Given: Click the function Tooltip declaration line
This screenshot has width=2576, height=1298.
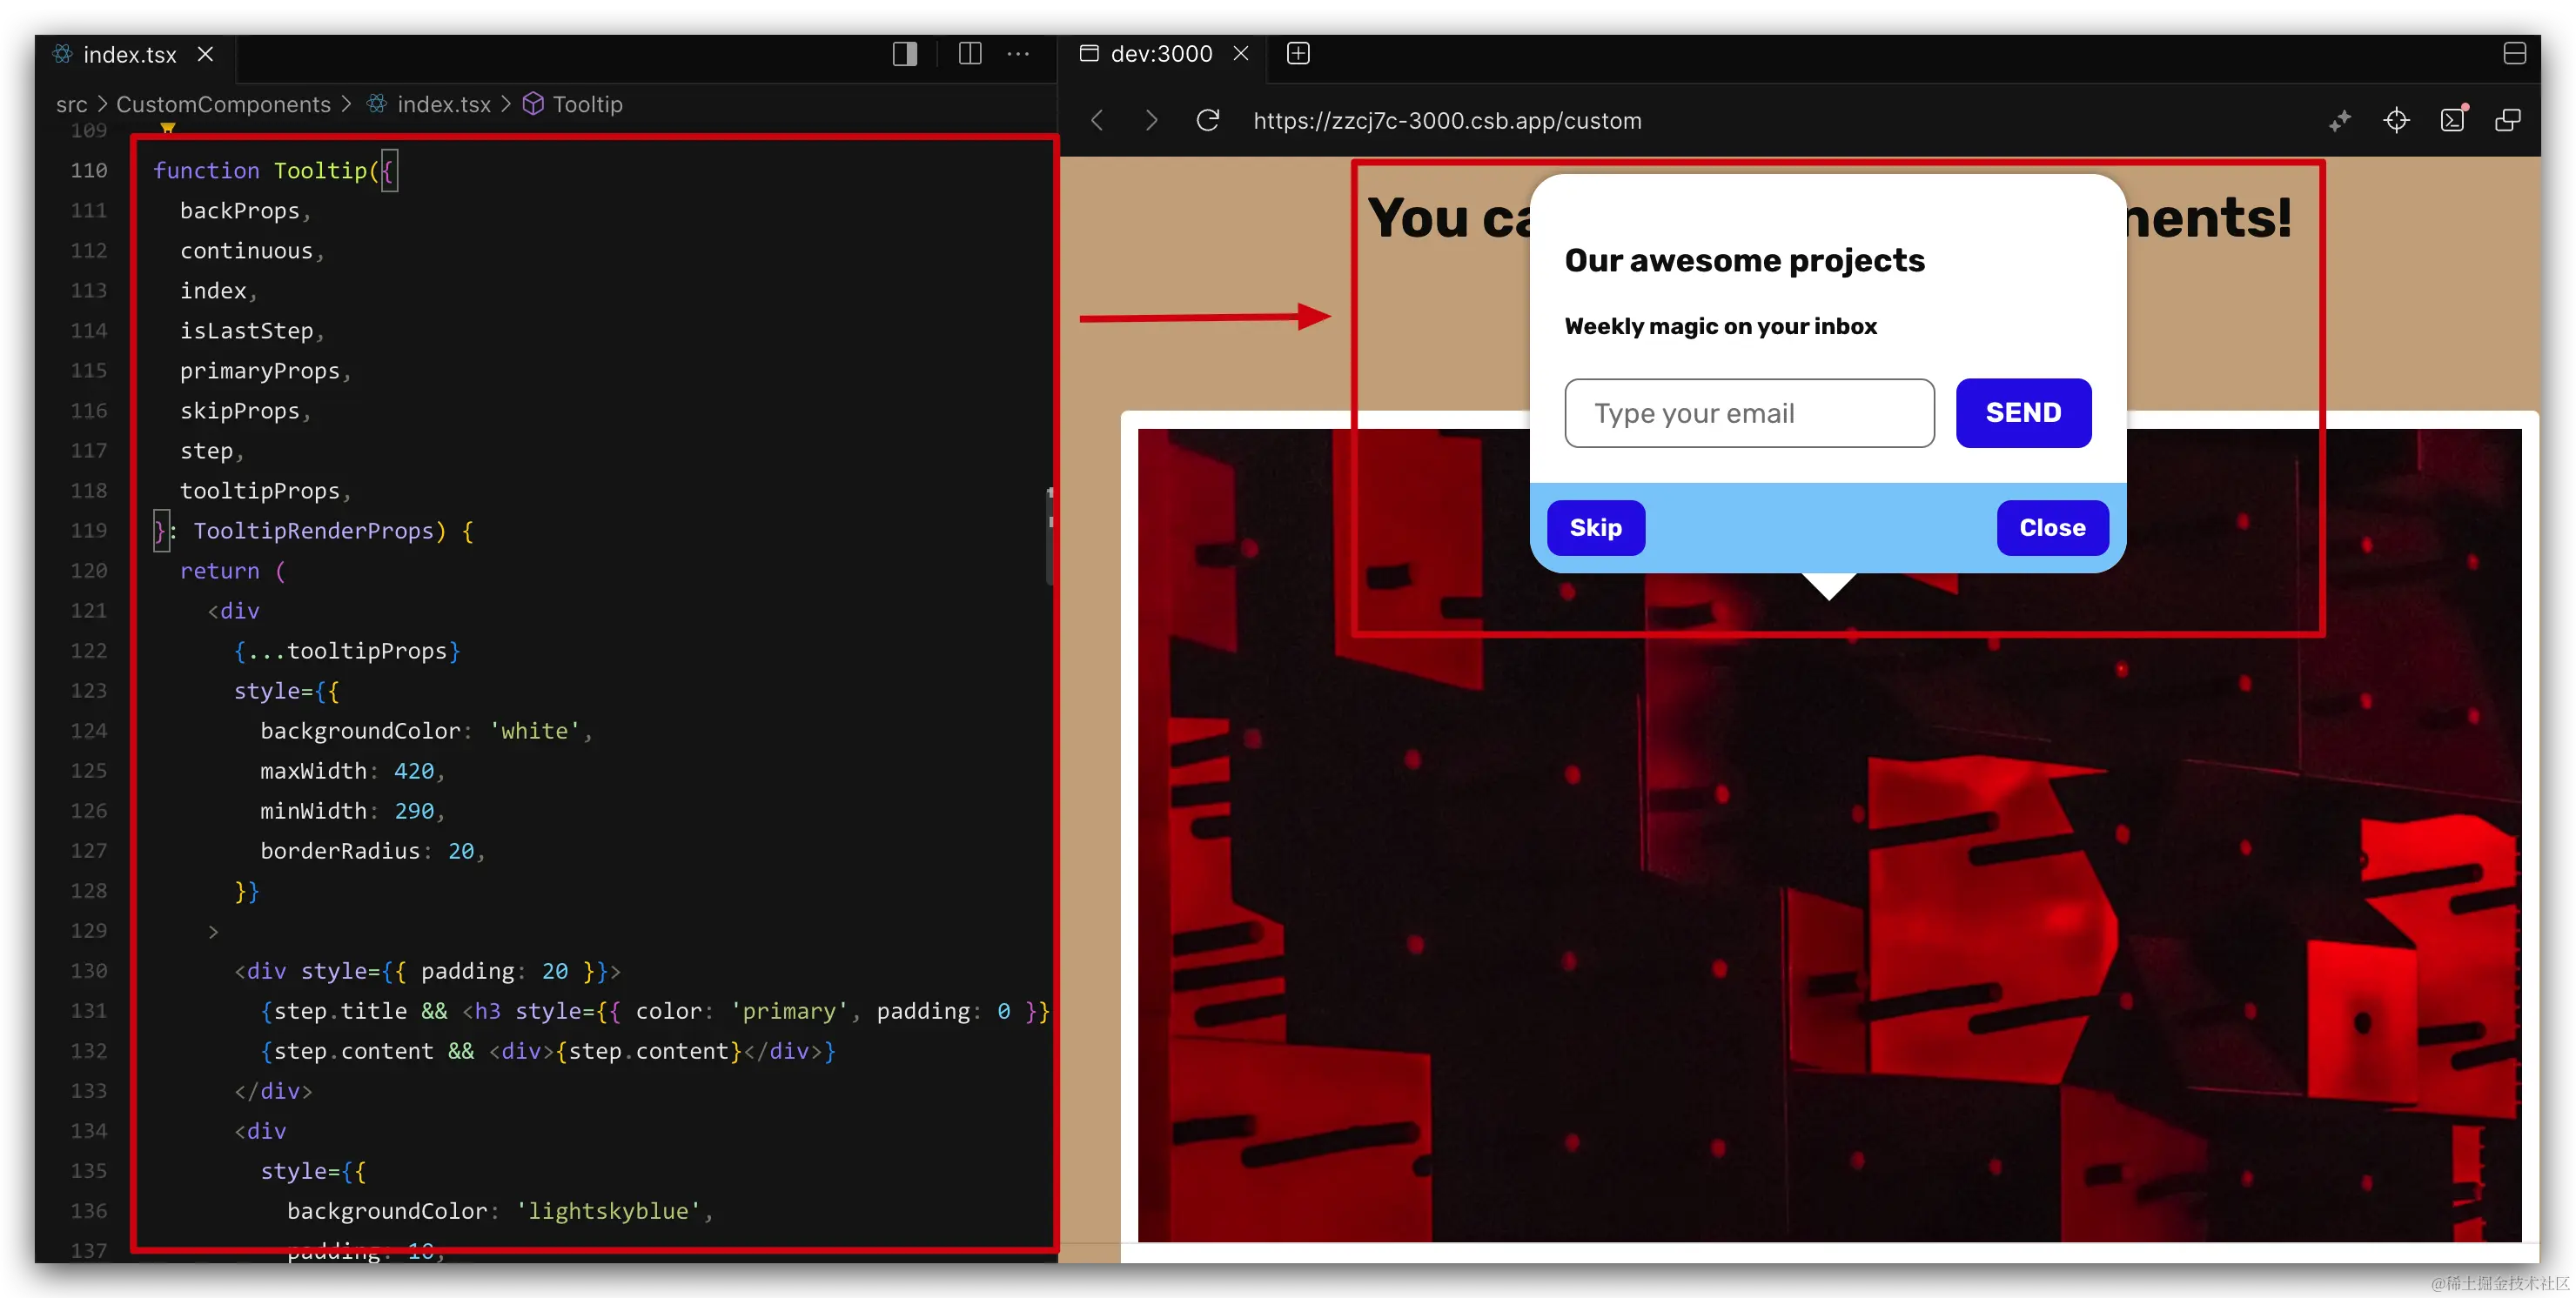Looking at the screenshot, I should 274,171.
